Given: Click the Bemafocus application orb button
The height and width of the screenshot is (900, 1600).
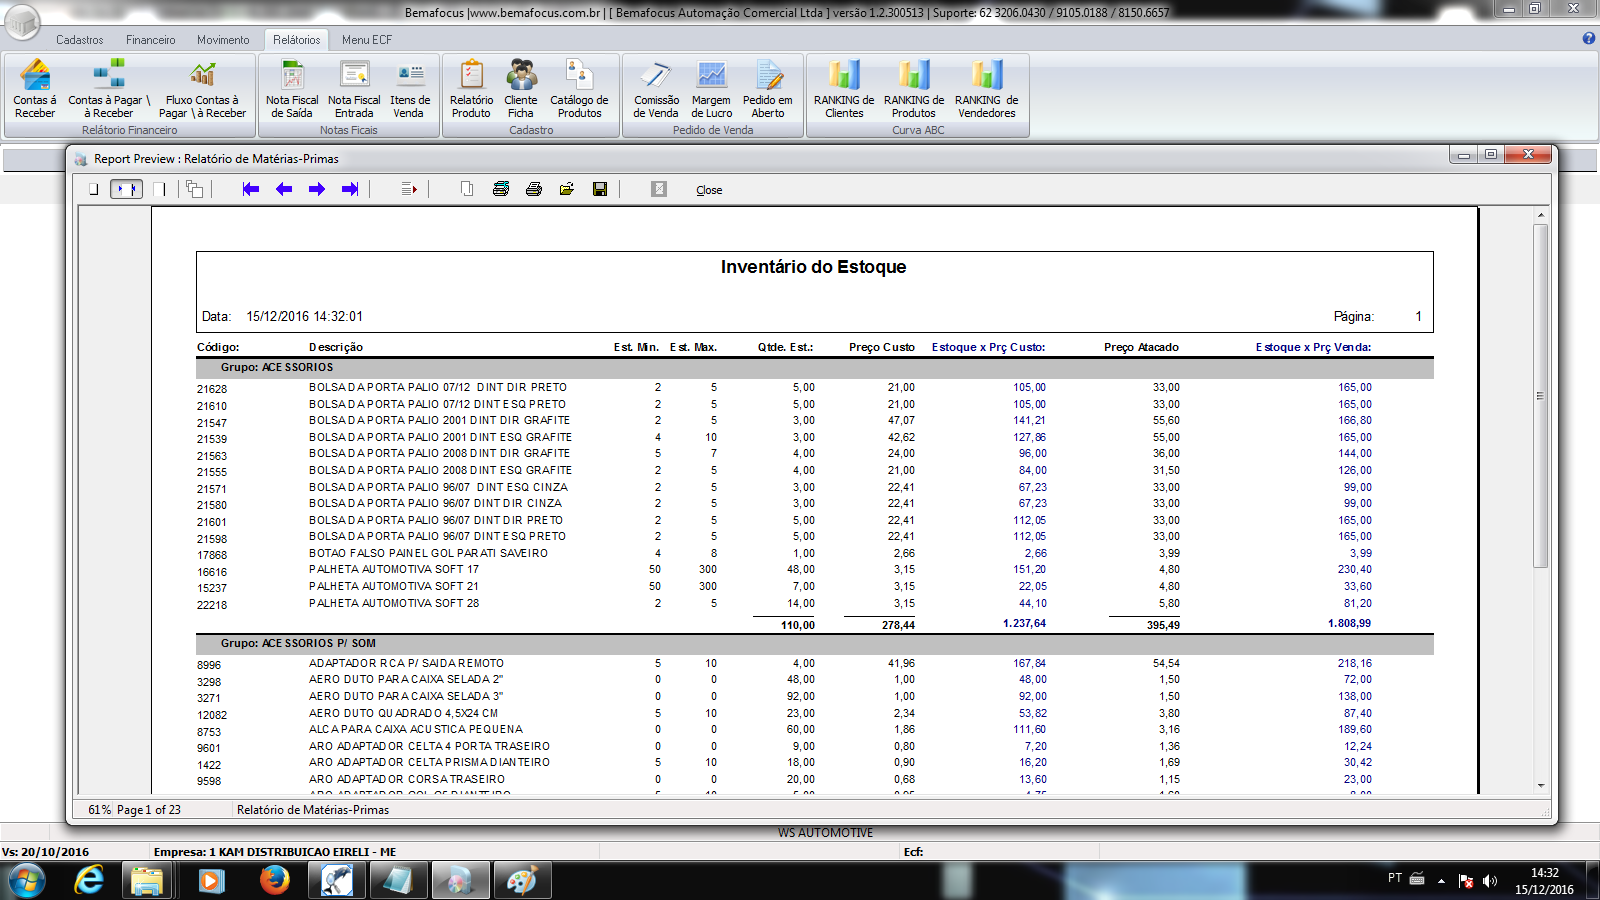Looking at the screenshot, I should tap(22, 22).
